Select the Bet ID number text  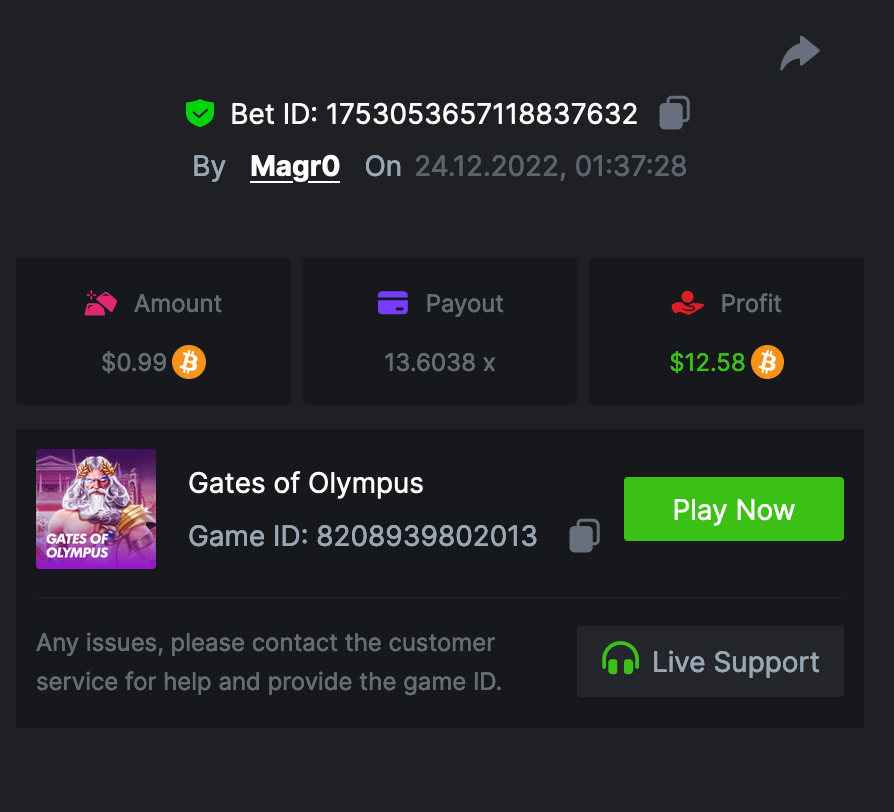(483, 114)
